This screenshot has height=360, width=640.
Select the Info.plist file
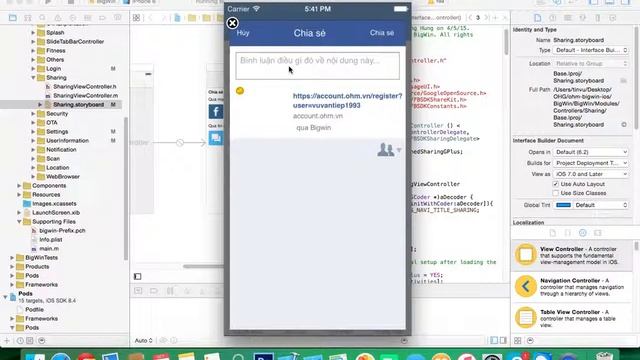51,240
